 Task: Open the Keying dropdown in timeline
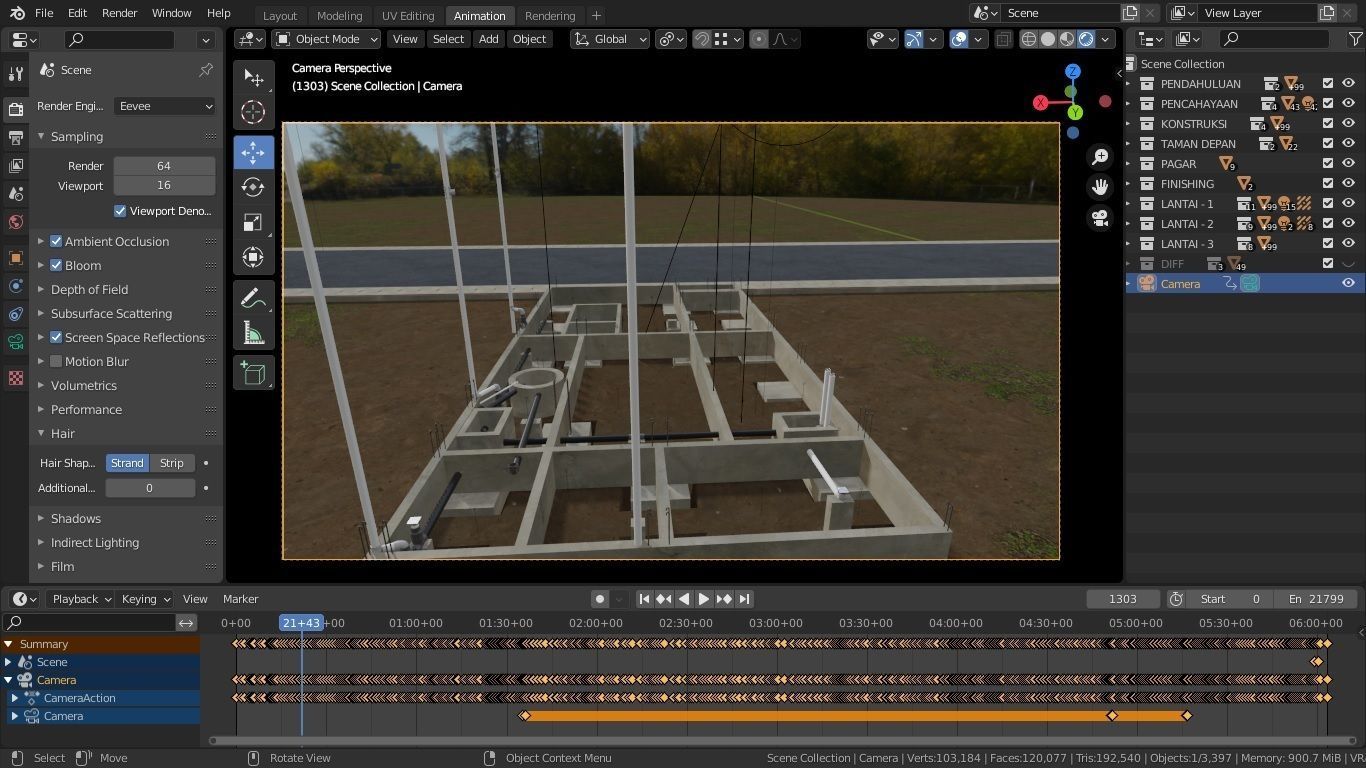(145, 599)
